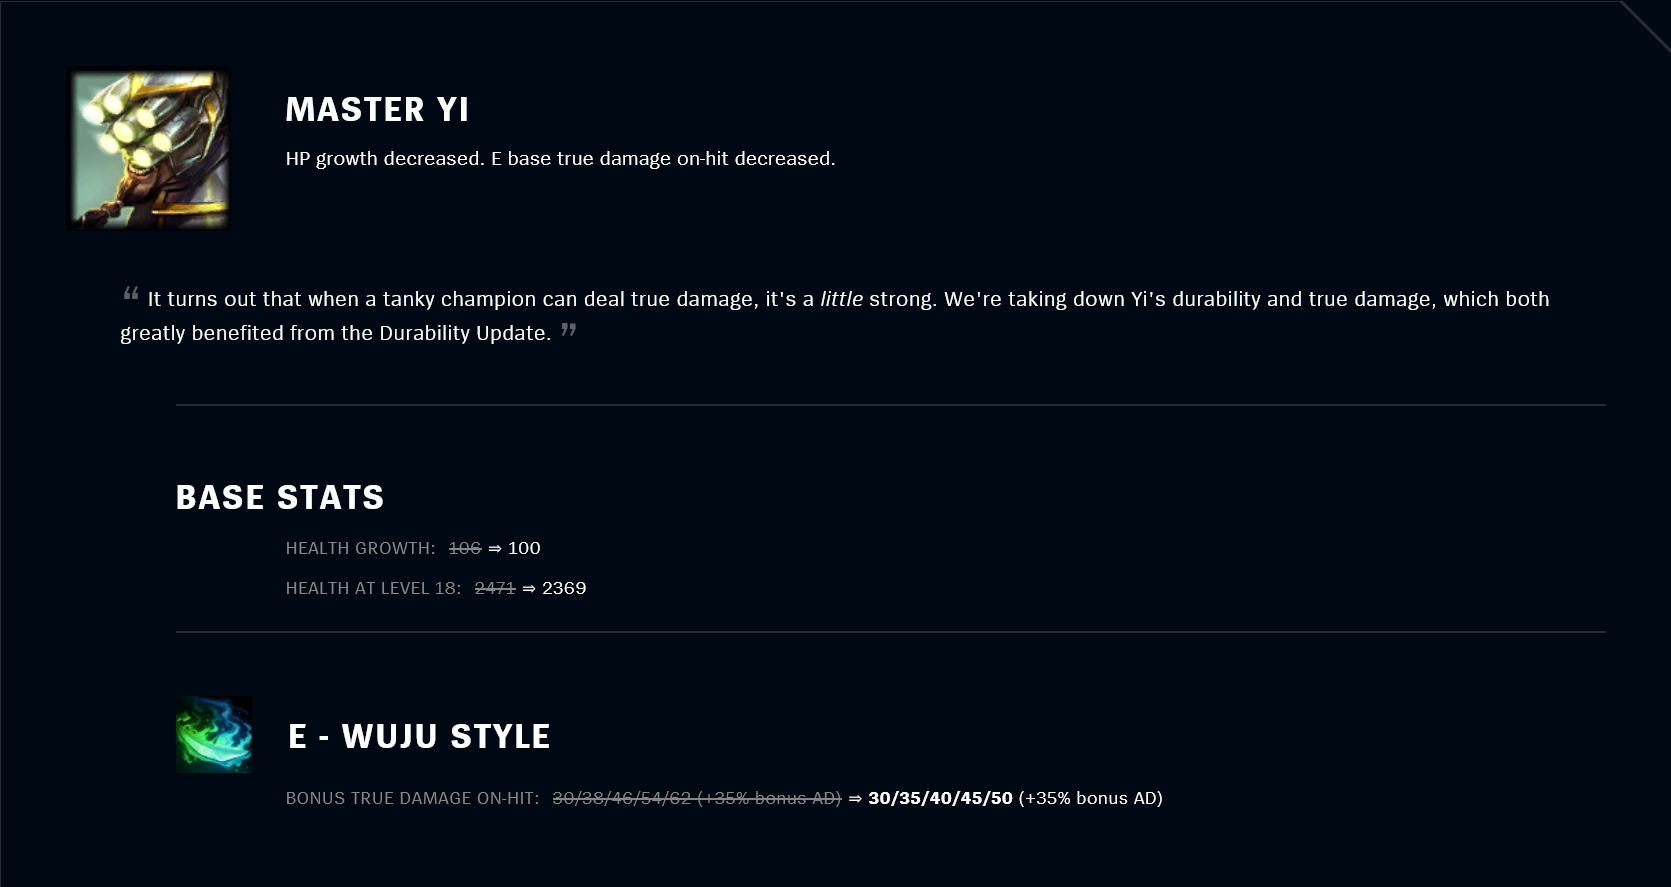Click the arrow before 30/35/40/45/50
This screenshot has width=1671, height=887.
(855, 798)
